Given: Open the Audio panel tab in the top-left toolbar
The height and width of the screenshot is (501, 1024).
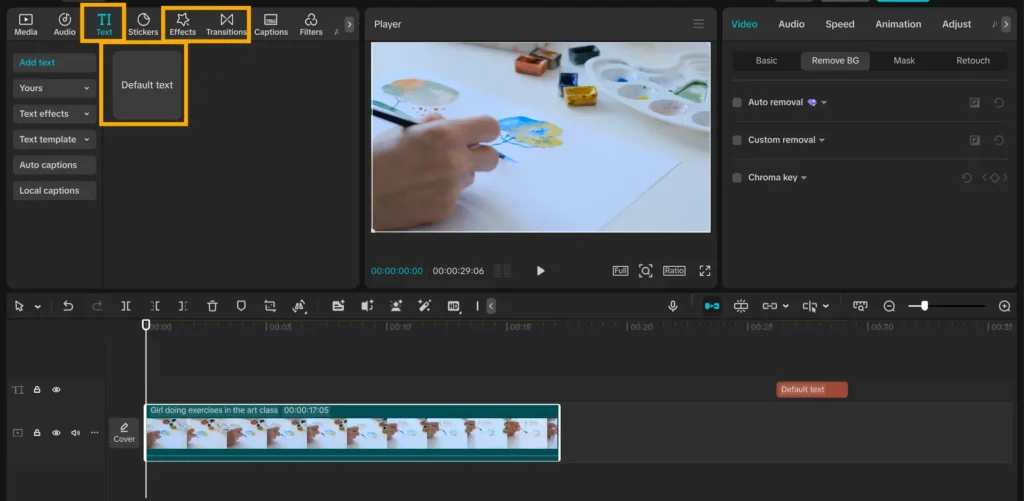Looking at the screenshot, I should (x=65, y=24).
